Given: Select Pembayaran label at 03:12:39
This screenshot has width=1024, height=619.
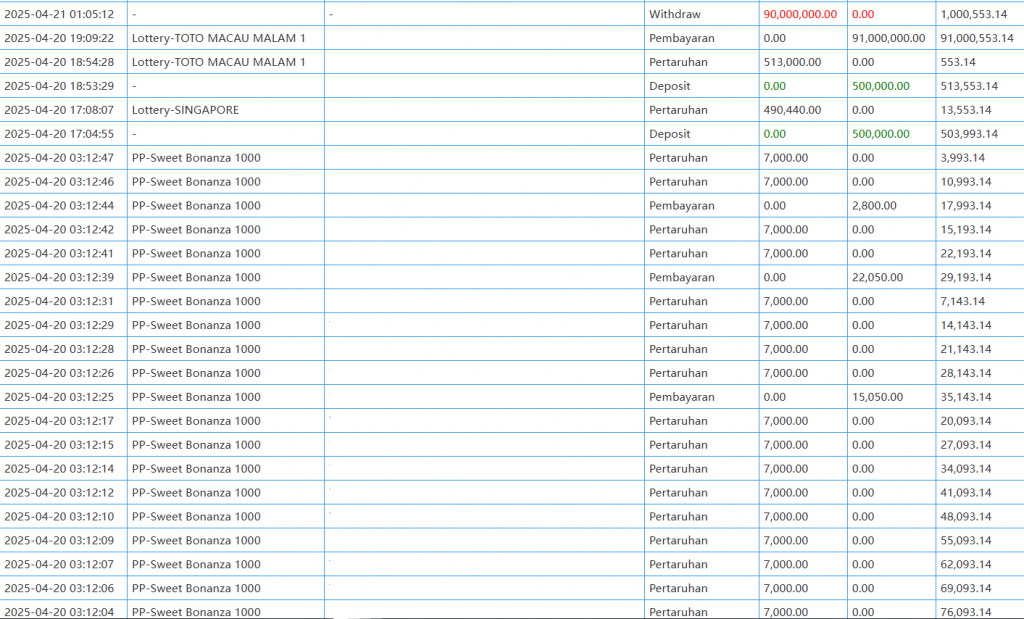Looking at the screenshot, I should point(681,278).
